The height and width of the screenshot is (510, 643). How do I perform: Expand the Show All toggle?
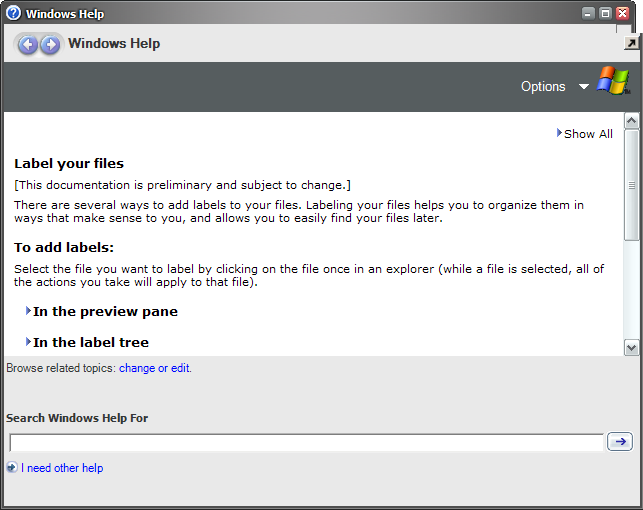(x=585, y=134)
